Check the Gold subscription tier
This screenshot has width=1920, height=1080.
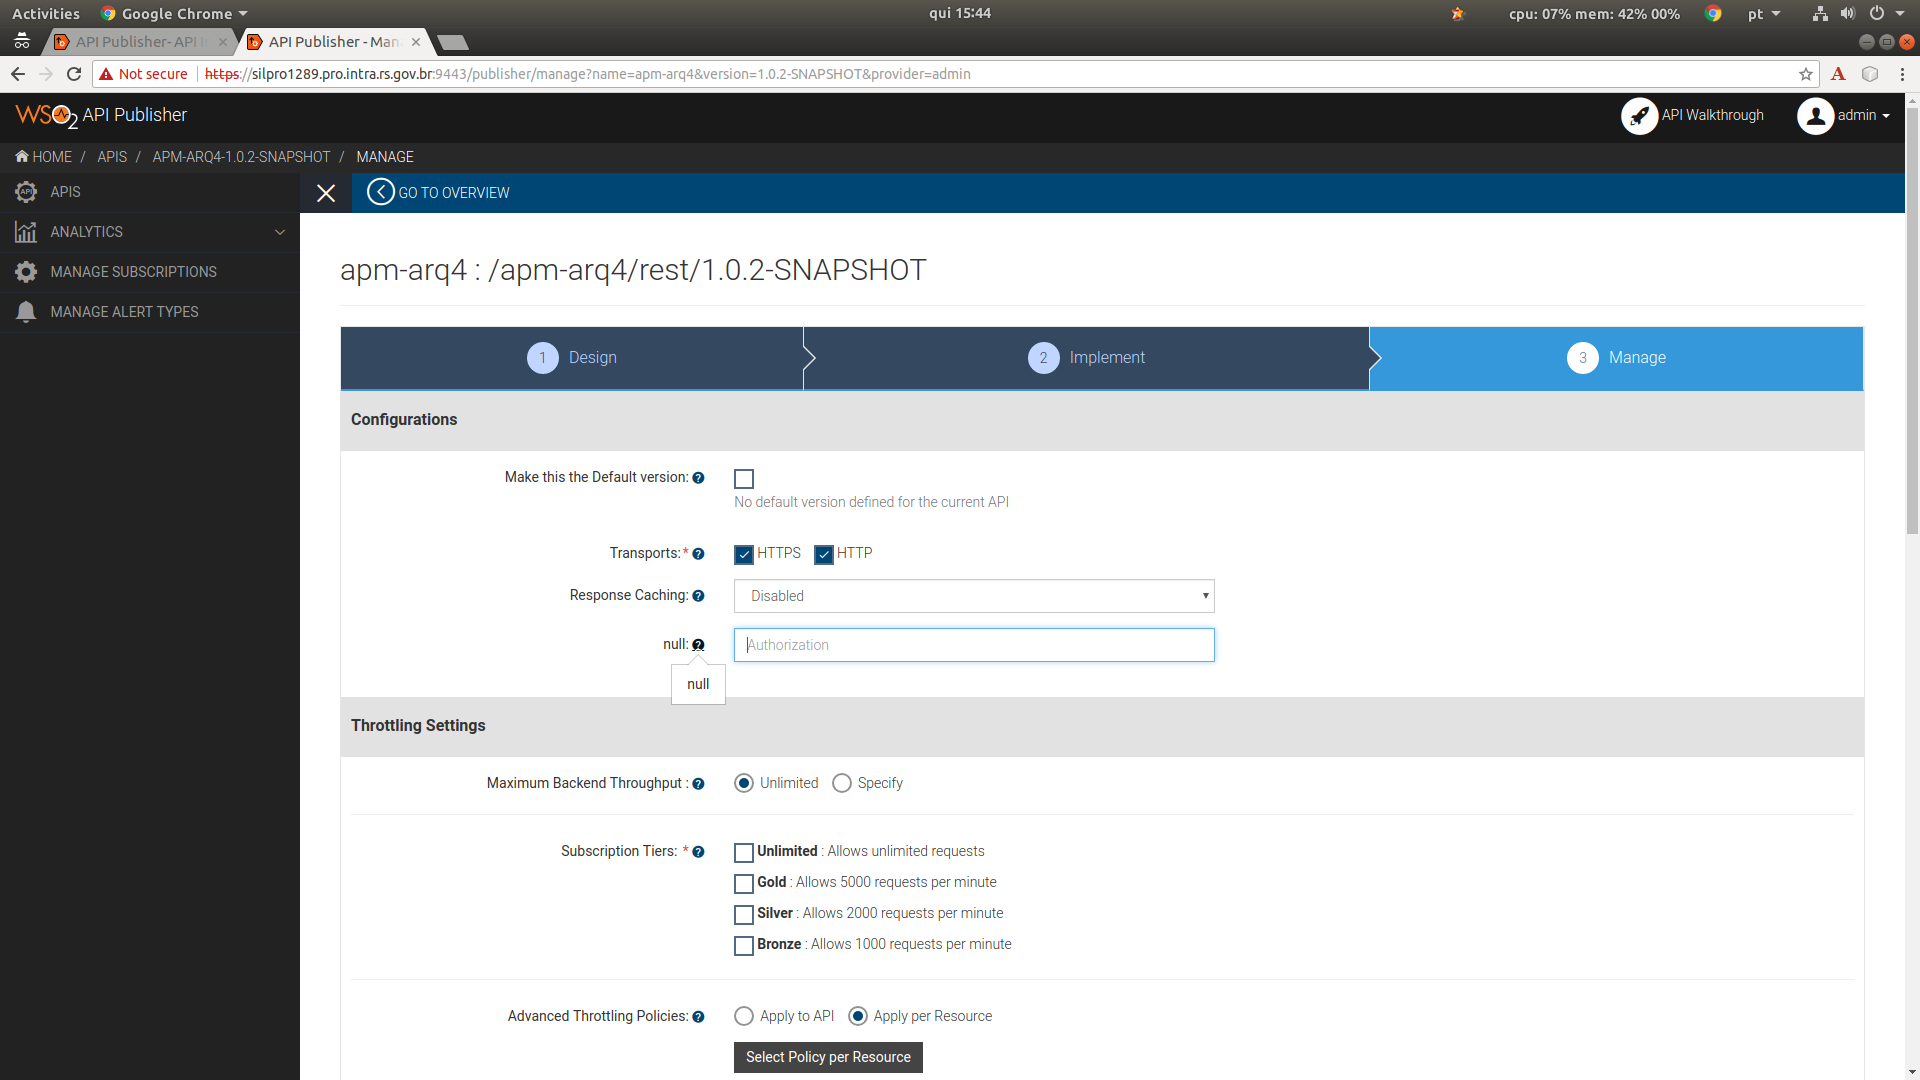(x=744, y=884)
